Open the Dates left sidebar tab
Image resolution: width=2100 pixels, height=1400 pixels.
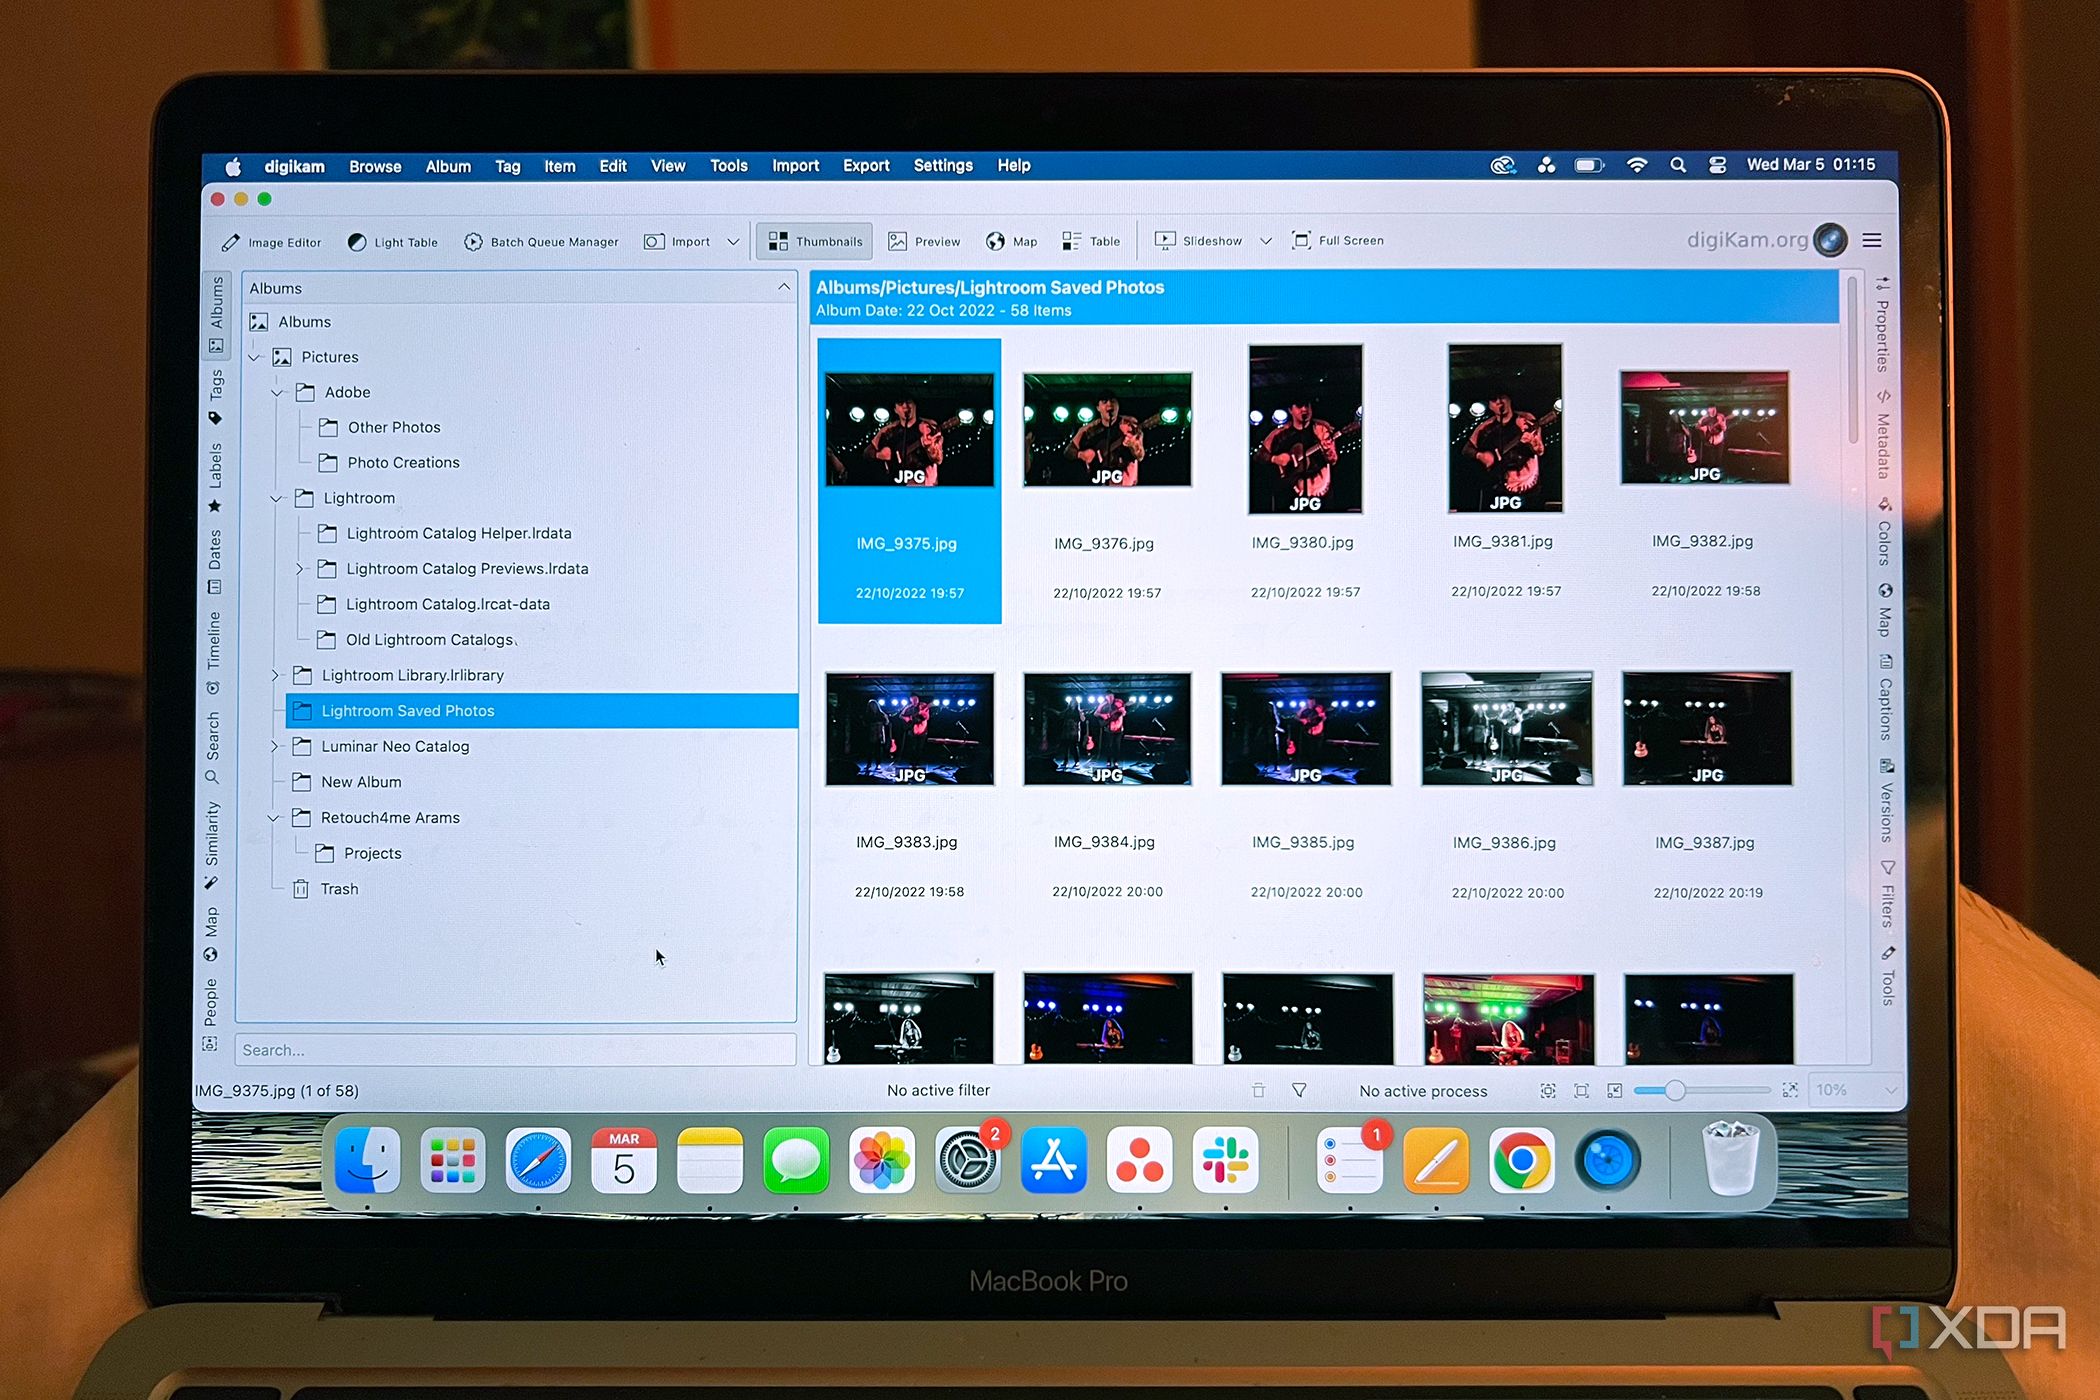coord(214,563)
